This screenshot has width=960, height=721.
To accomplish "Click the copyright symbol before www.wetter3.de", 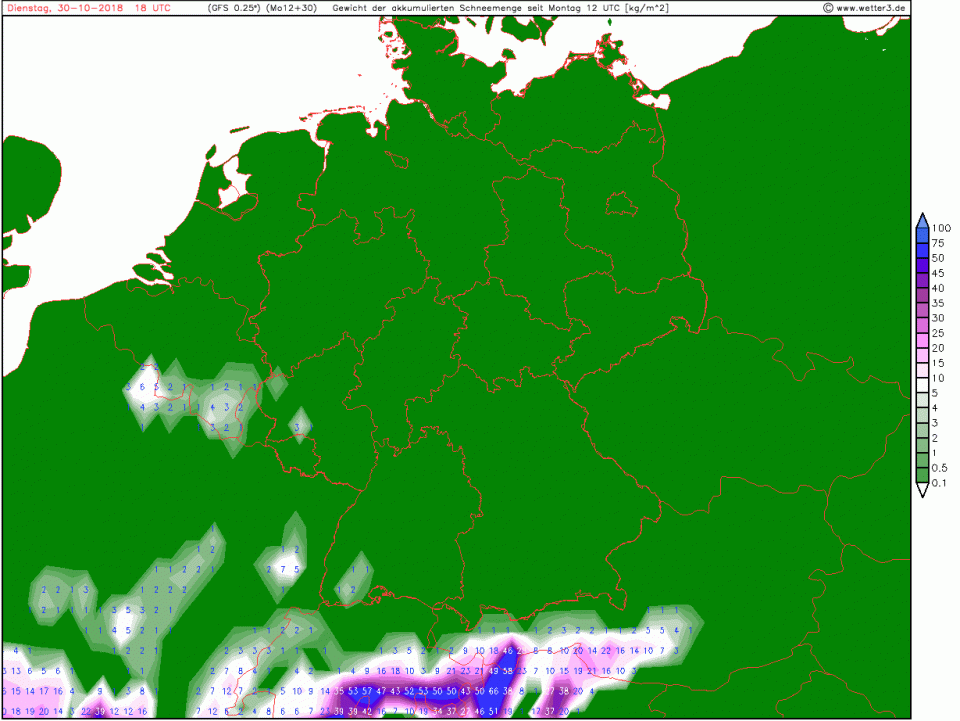I will 828,8.
